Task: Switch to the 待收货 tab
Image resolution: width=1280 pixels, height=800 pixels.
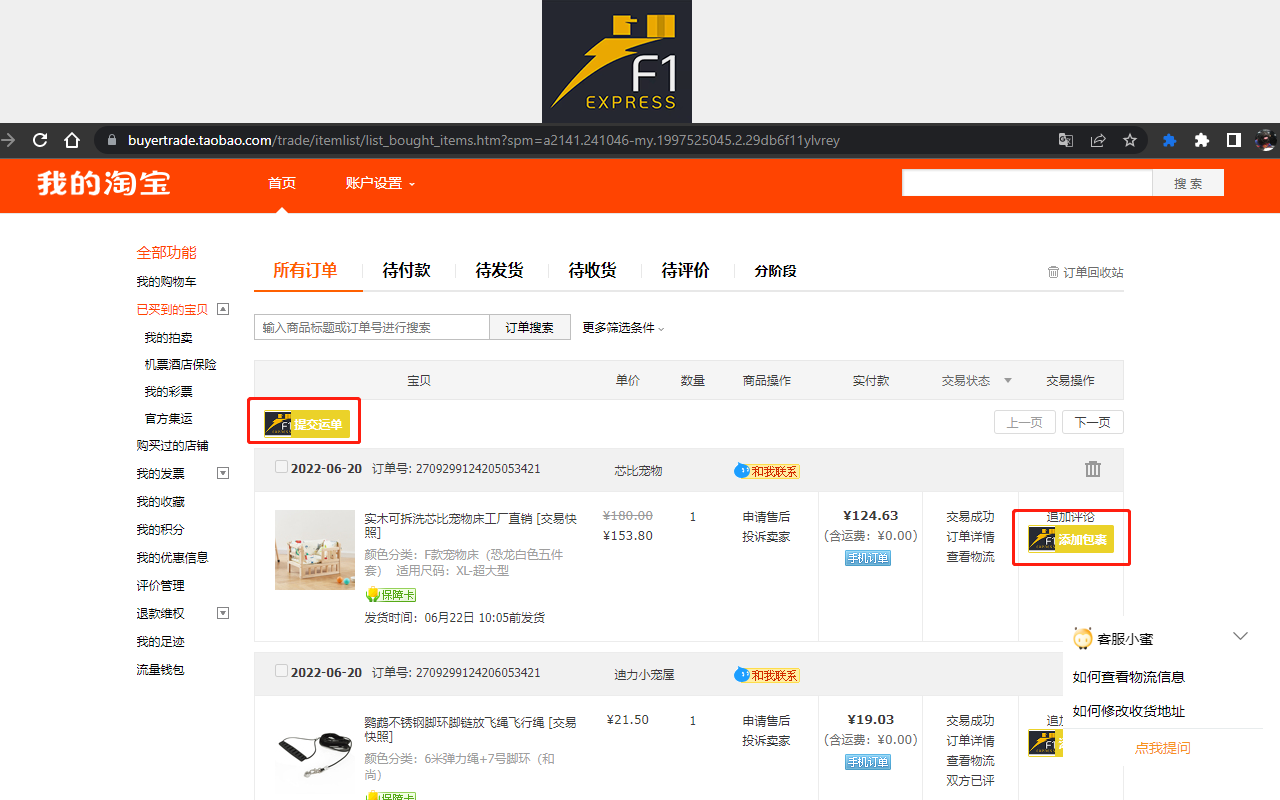Action: click(593, 270)
